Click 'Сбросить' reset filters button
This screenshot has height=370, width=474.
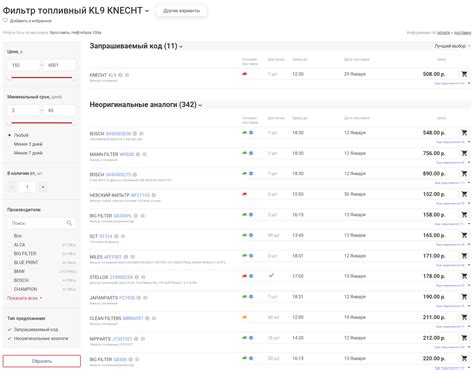[42, 361]
